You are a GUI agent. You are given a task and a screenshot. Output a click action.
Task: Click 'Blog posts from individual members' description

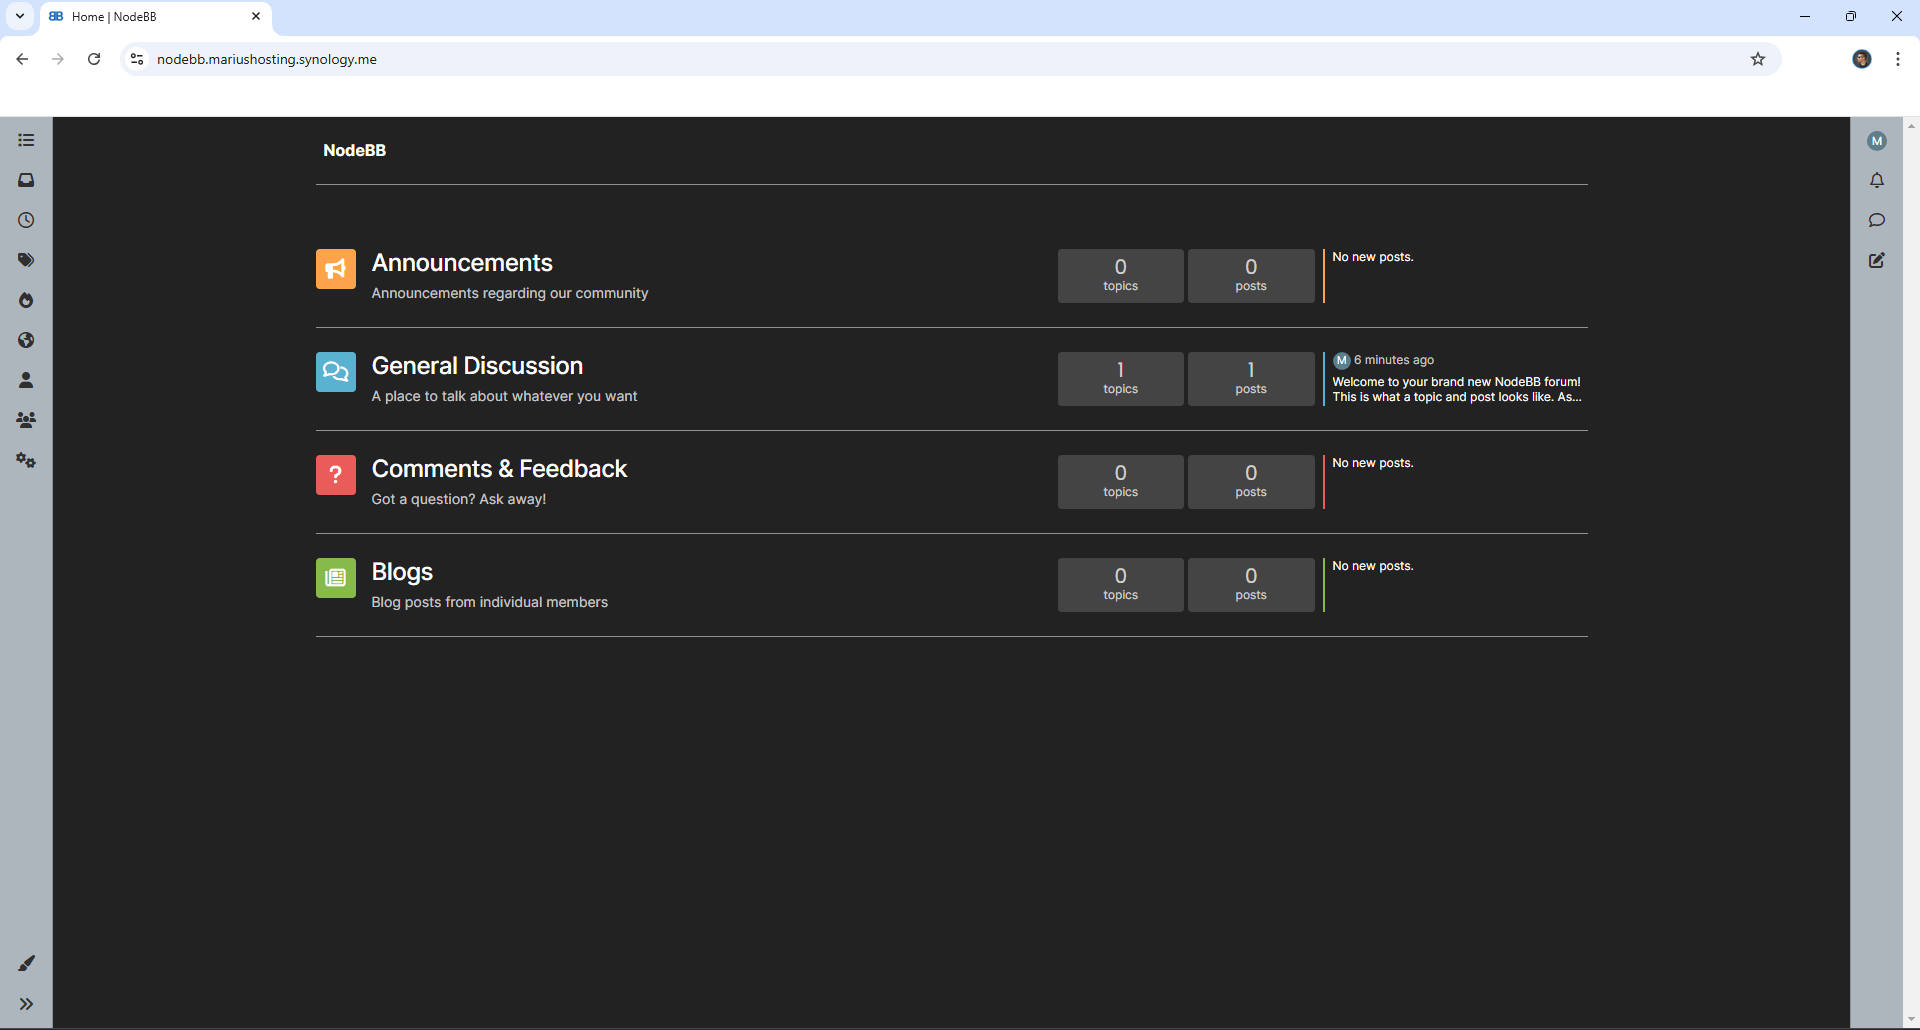pos(490,602)
